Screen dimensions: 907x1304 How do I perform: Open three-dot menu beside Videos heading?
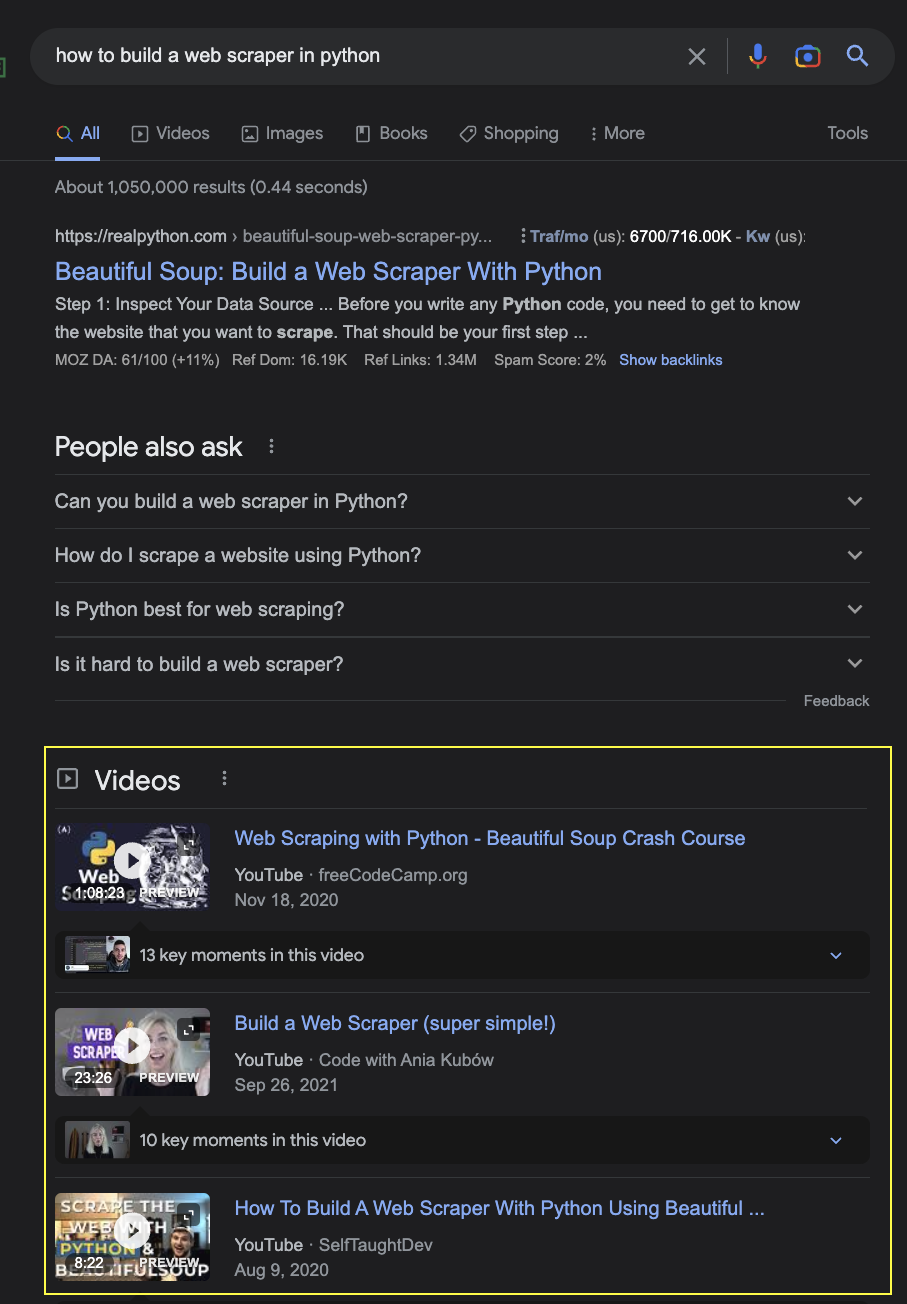coord(224,778)
